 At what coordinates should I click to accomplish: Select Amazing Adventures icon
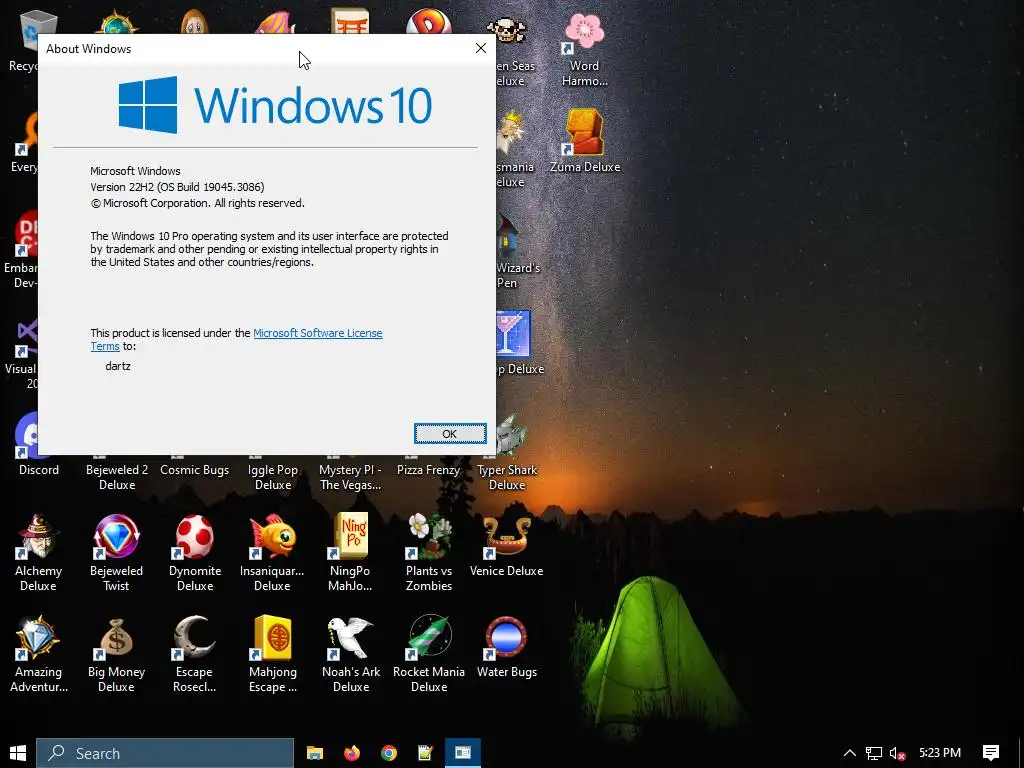pyautogui.click(x=39, y=653)
